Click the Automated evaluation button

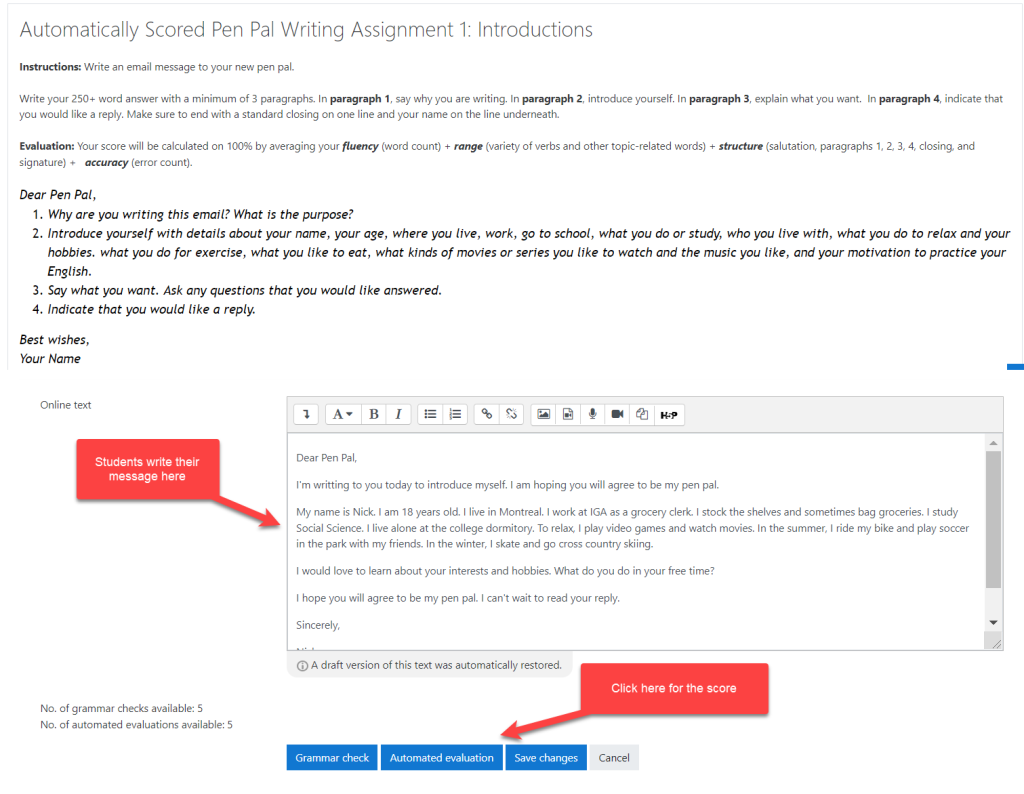click(441, 757)
